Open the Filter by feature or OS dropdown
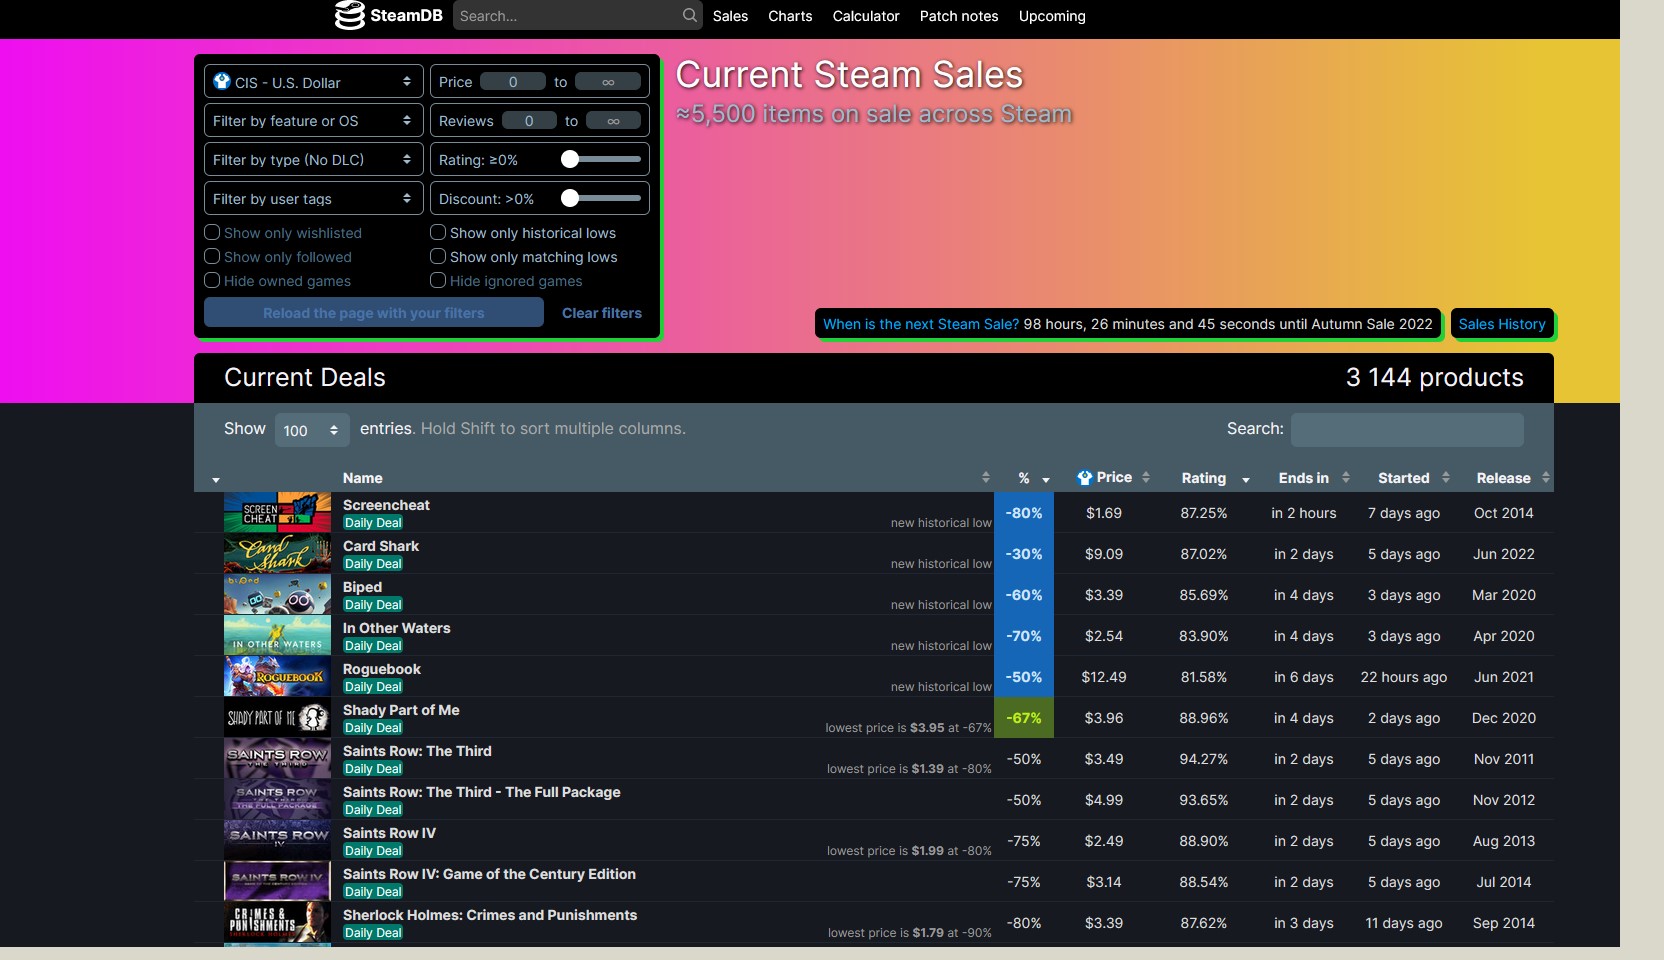Screen dimensions: 1664x960 (x=314, y=121)
